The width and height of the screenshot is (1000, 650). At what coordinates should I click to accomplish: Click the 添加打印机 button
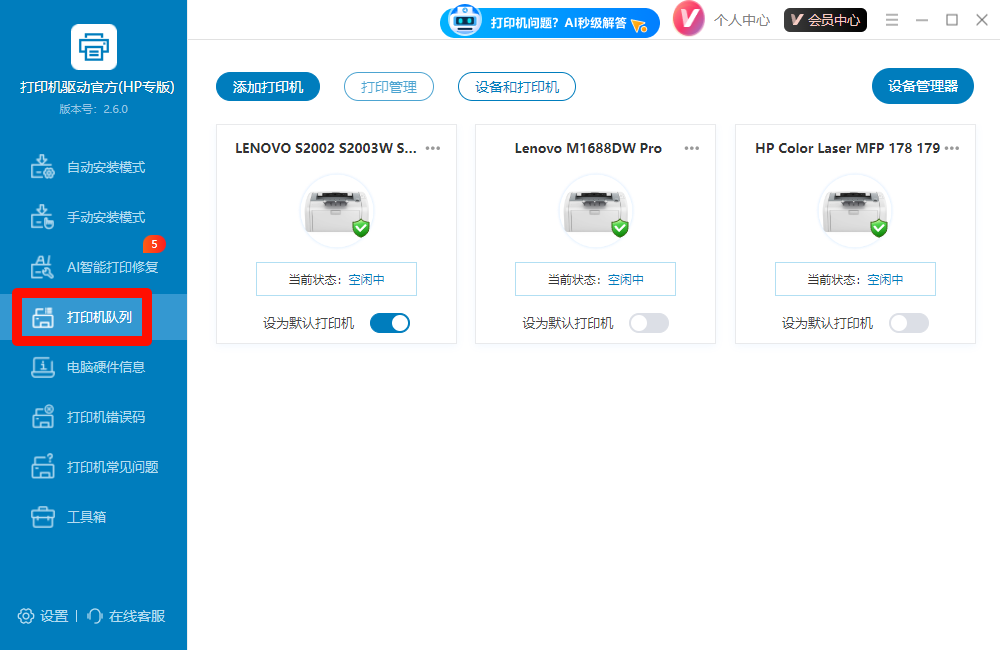[x=267, y=87]
